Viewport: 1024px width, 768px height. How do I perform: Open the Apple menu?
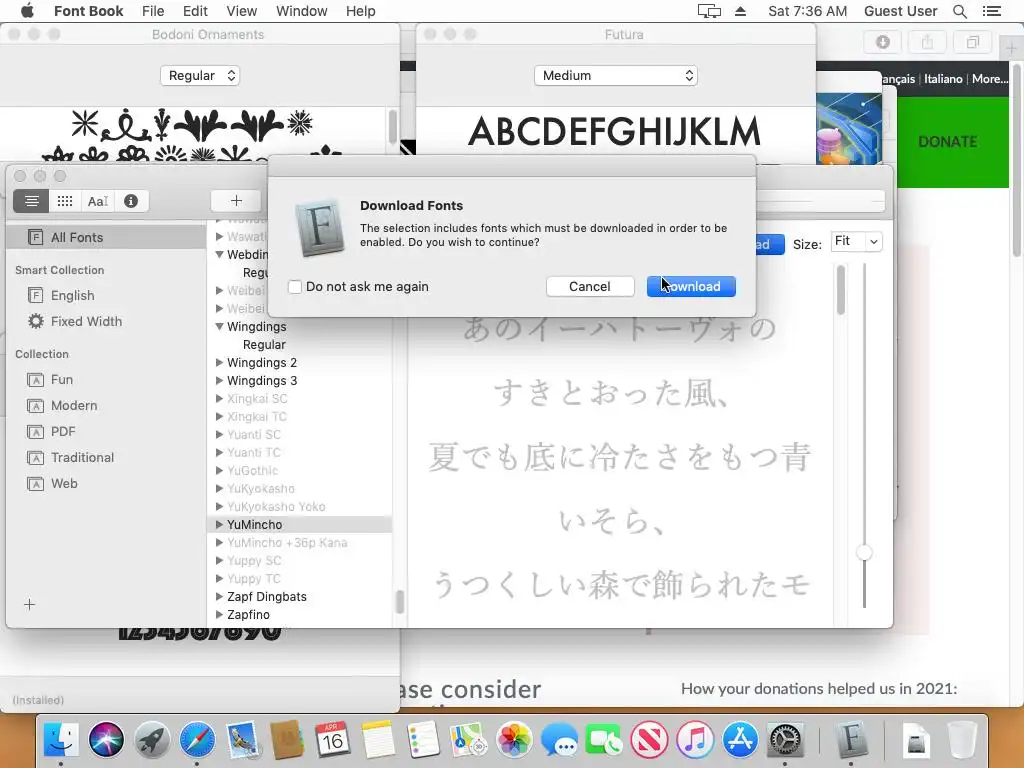27,11
